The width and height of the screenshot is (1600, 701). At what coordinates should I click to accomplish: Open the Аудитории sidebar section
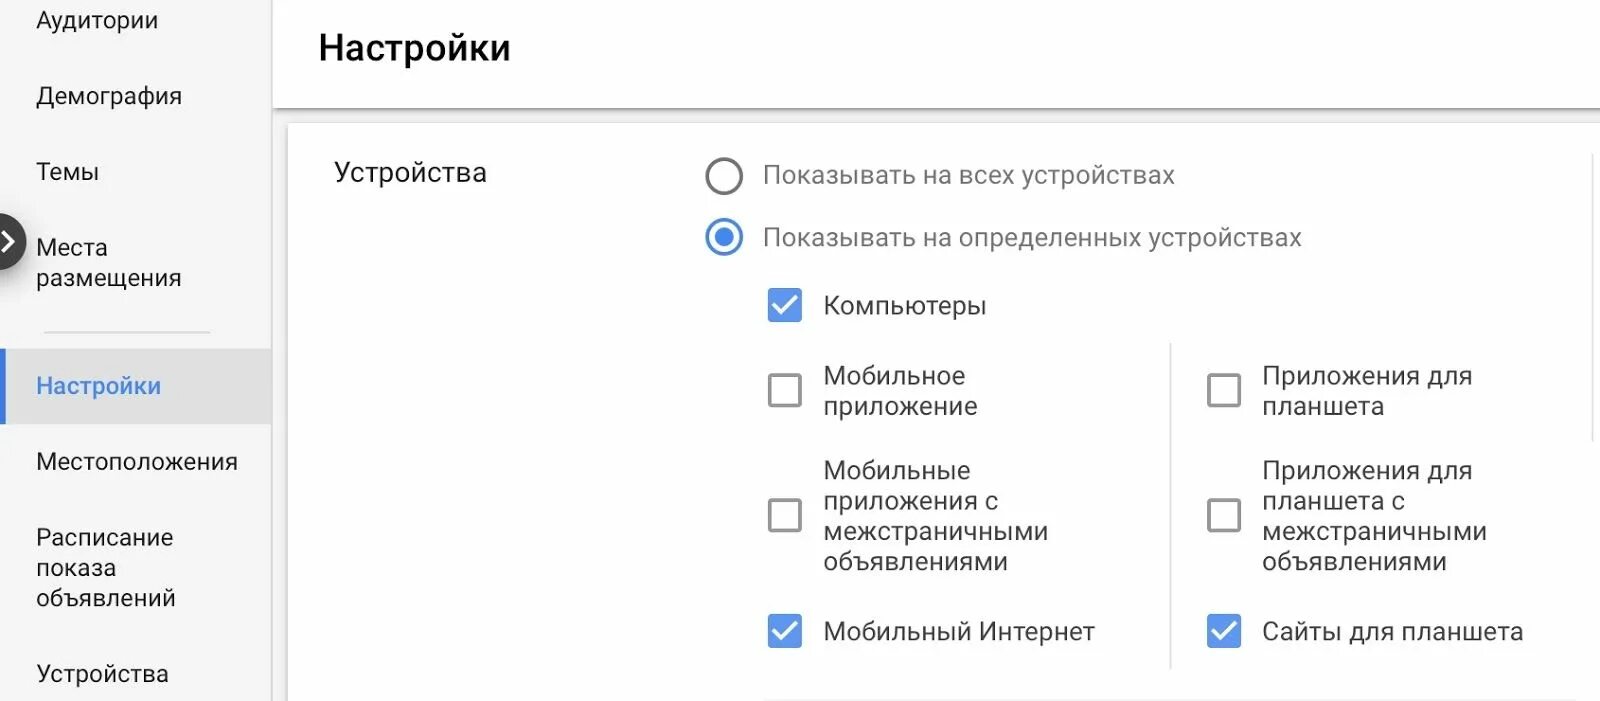[x=97, y=21]
